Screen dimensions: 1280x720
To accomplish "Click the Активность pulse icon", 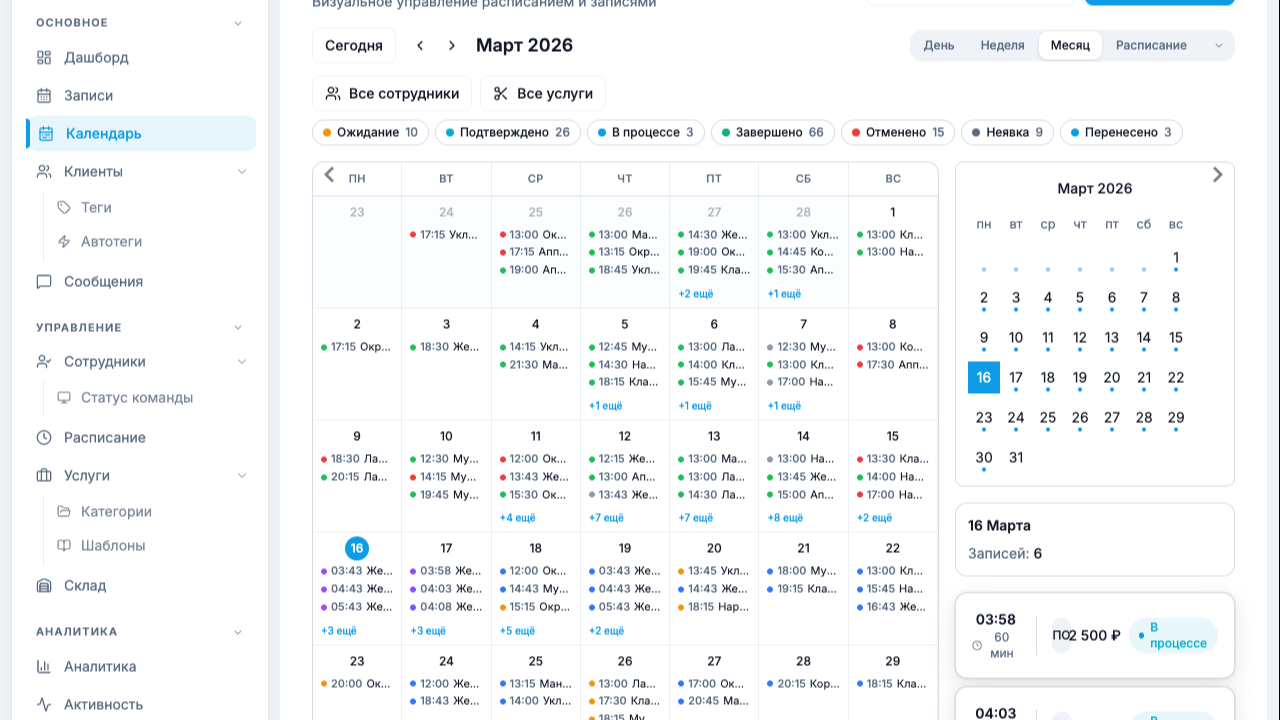I will click(44, 705).
